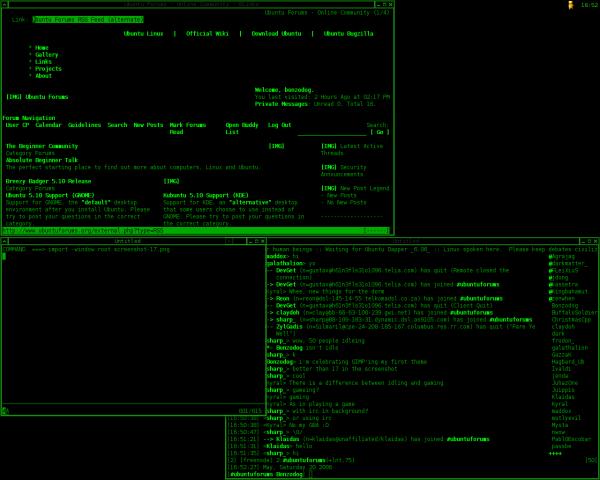Click the 001/015 position indicator in the editor
Viewport: 600px width, 480px height.
coord(250,411)
